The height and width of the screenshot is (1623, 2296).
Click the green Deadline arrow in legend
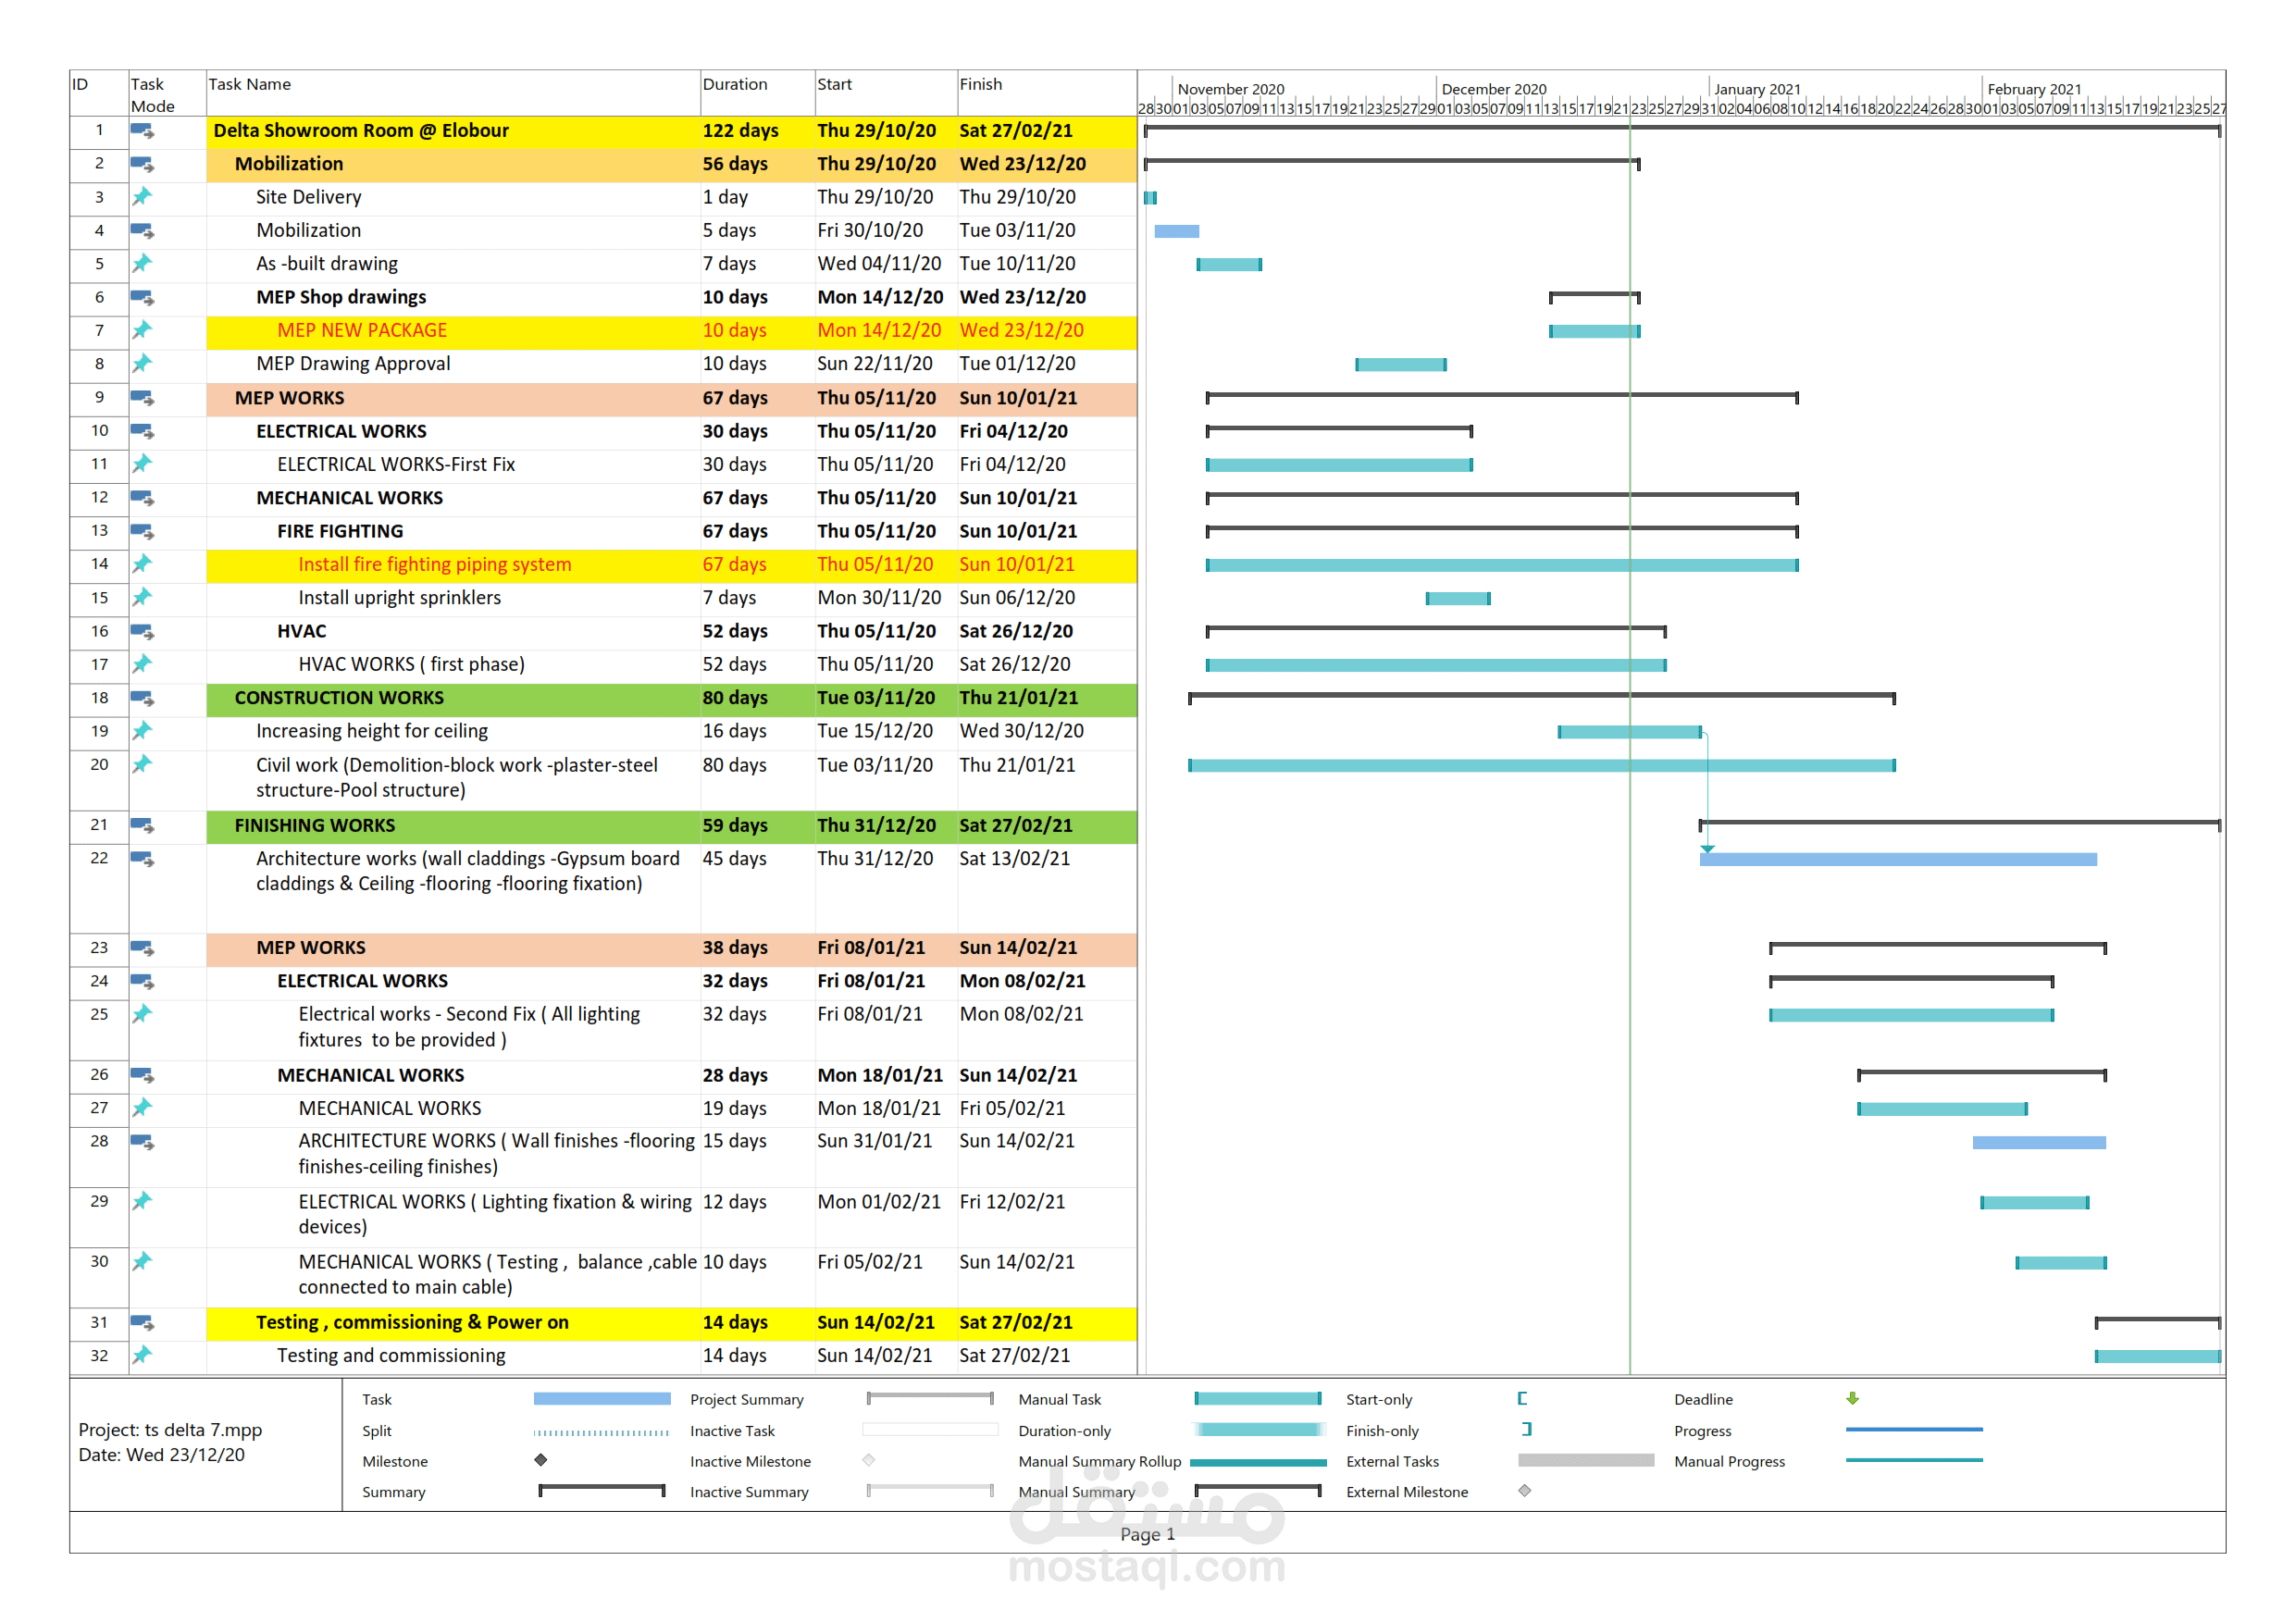1852,1398
